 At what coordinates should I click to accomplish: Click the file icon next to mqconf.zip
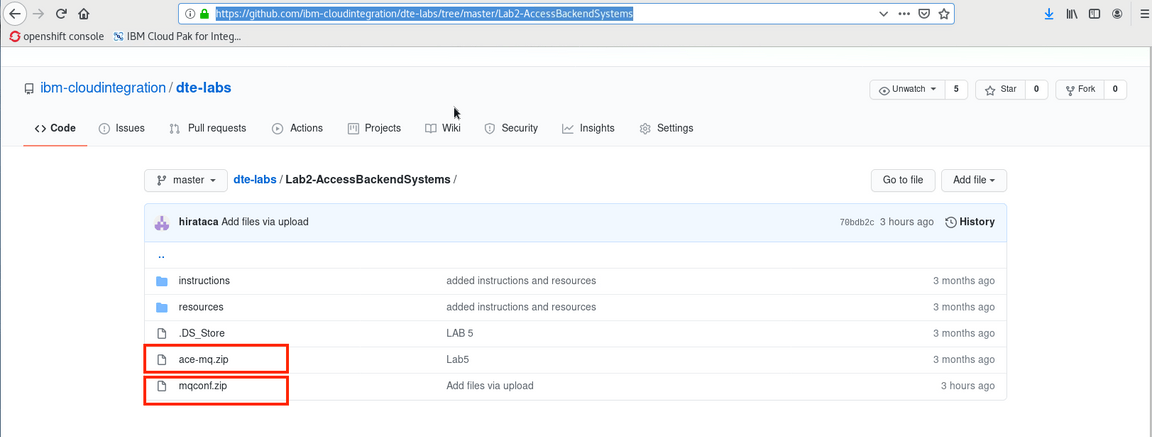162,386
